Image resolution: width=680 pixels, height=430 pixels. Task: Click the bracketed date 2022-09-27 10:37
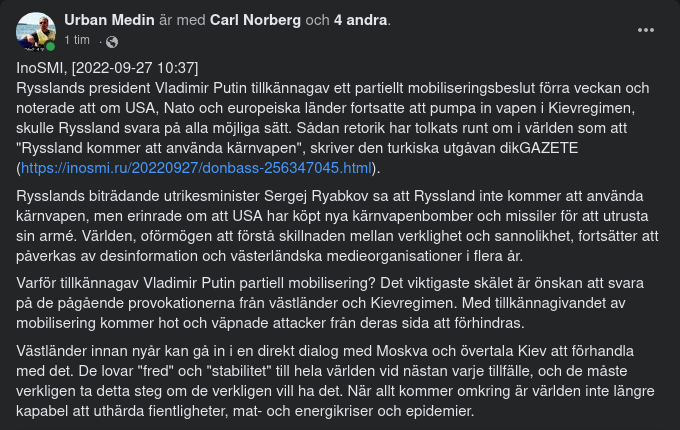[x=135, y=68]
